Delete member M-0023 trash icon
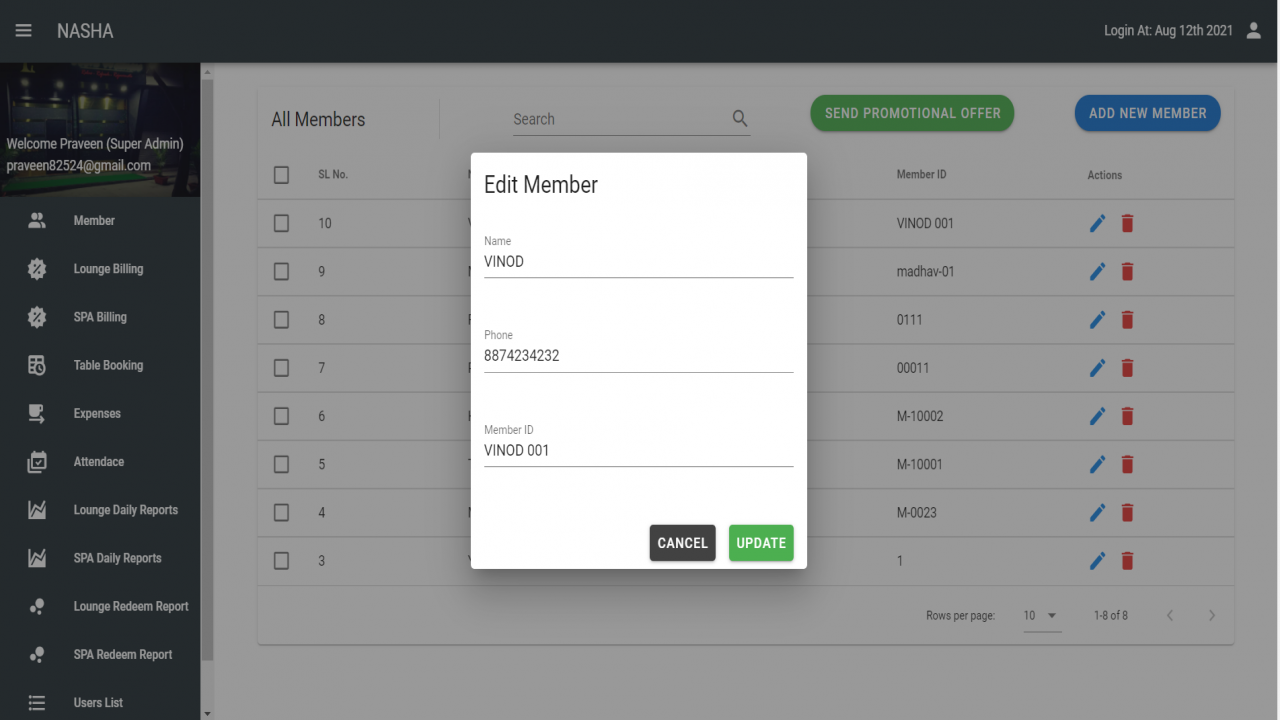The width and height of the screenshot is (1280, 720). pos(1127,512)
